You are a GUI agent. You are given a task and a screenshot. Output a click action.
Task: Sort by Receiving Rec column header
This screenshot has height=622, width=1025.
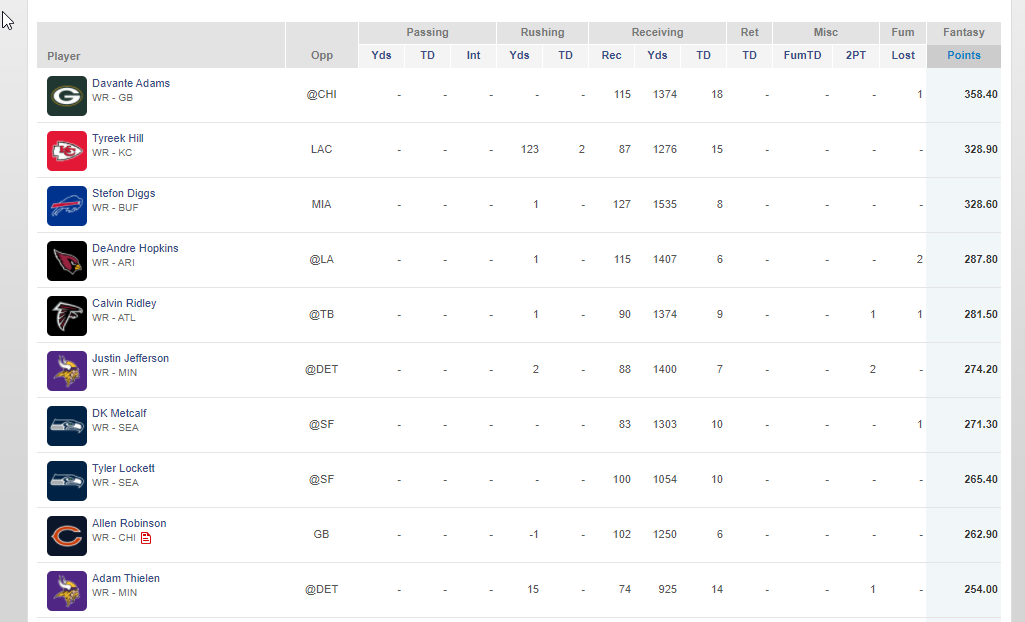point(611,56)
